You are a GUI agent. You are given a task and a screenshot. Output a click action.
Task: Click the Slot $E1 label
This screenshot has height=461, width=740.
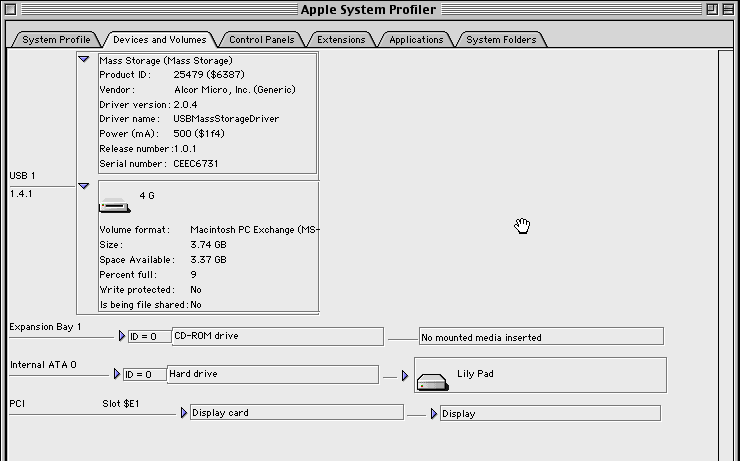pyautogui.click(x=121, y=404)
